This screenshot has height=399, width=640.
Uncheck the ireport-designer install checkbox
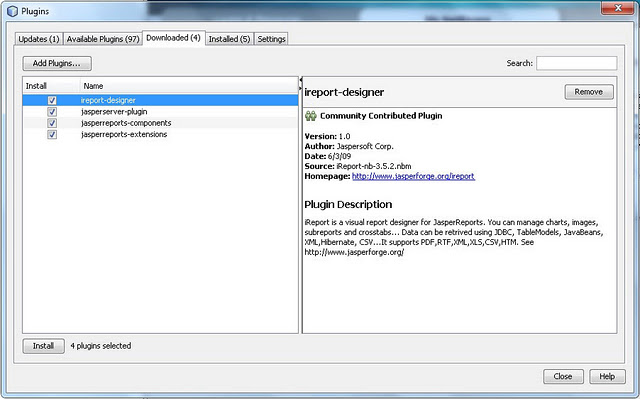52,100
